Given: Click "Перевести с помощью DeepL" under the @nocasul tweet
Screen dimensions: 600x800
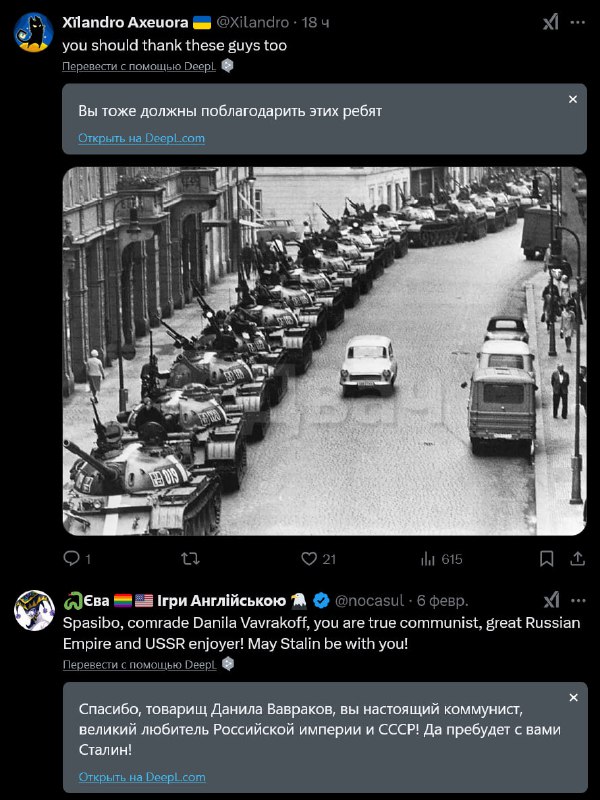Looking at the screenshot, I should point(139,664).
